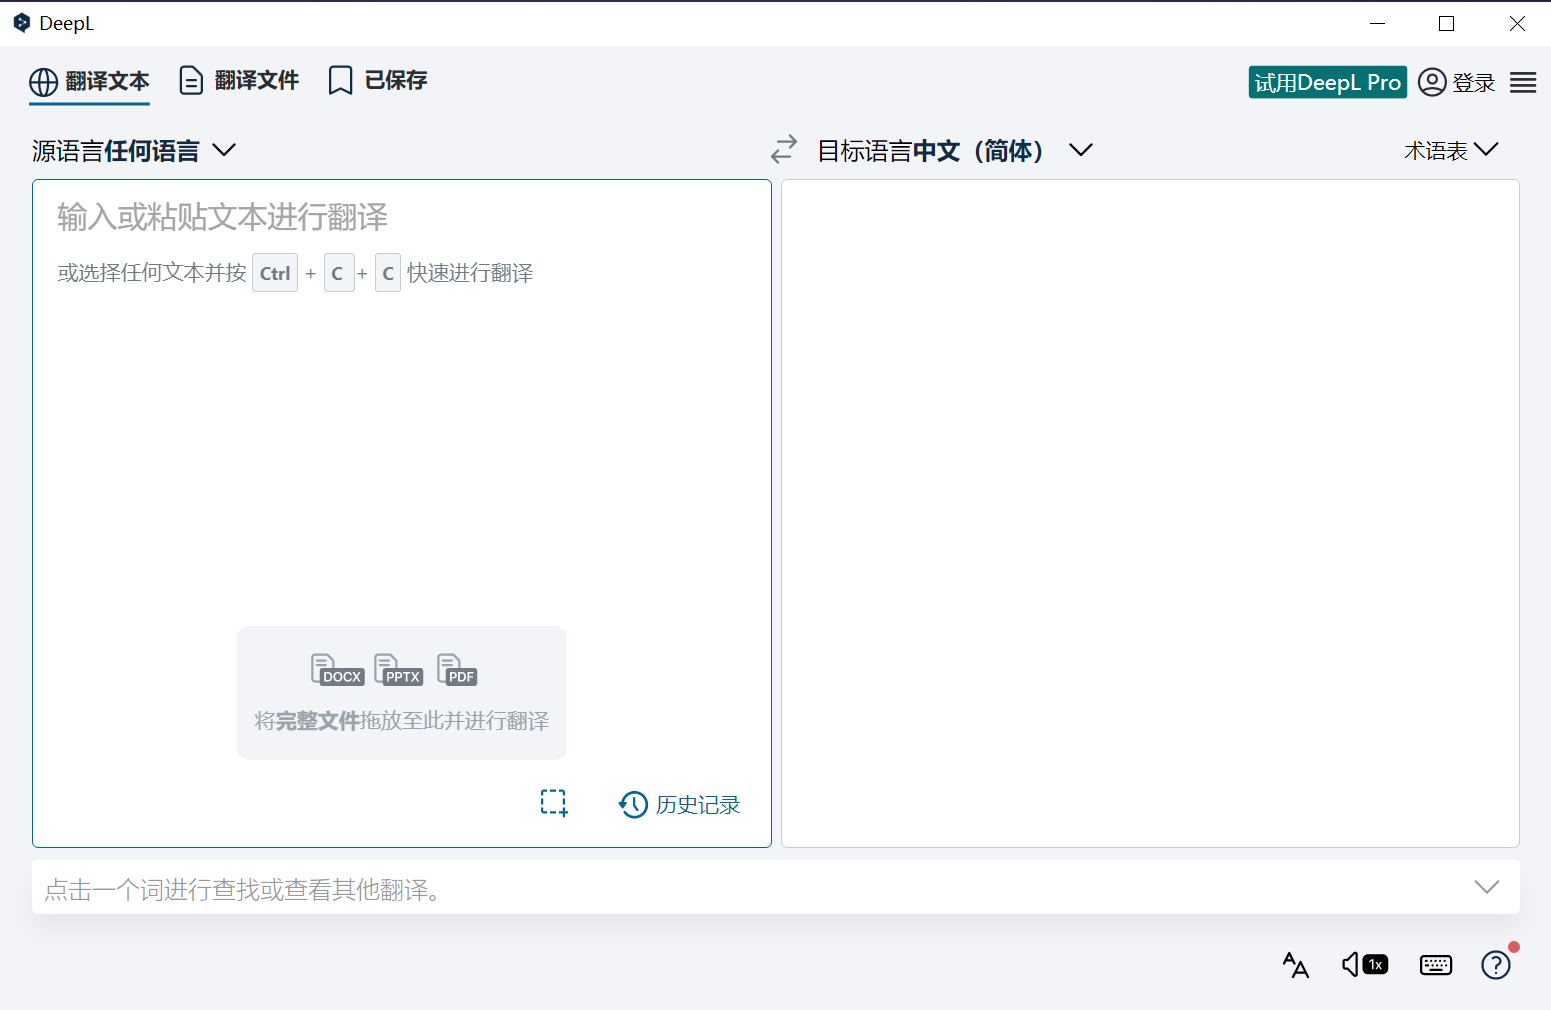This screenshot has height=1010, width=1551.
Task: Open 历史记录 translation history
Action: tap(679, 804)
